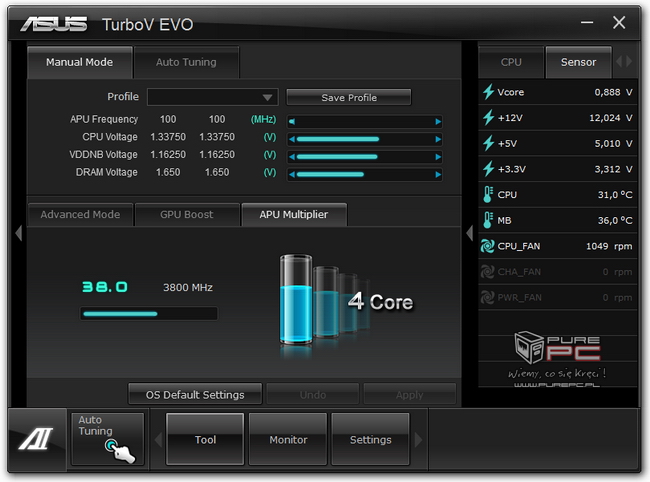Close the TurboV EVO window

[619, 22]
